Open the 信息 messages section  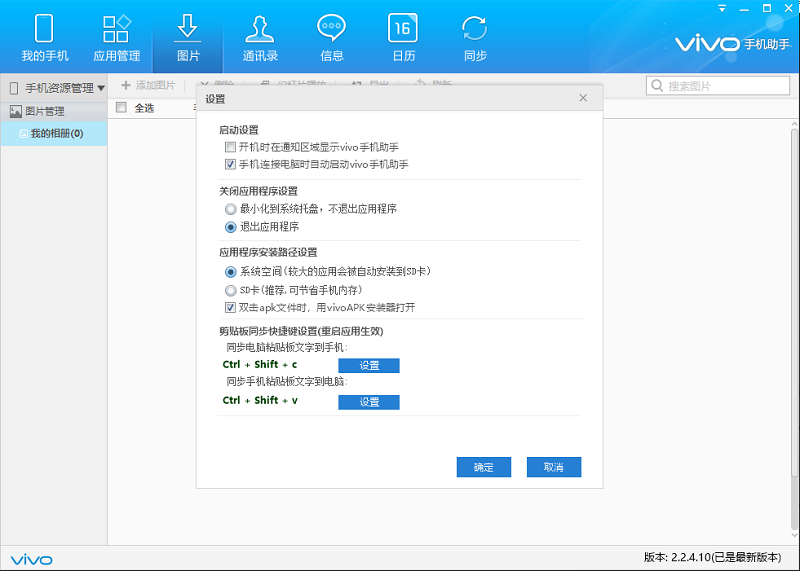332,38
